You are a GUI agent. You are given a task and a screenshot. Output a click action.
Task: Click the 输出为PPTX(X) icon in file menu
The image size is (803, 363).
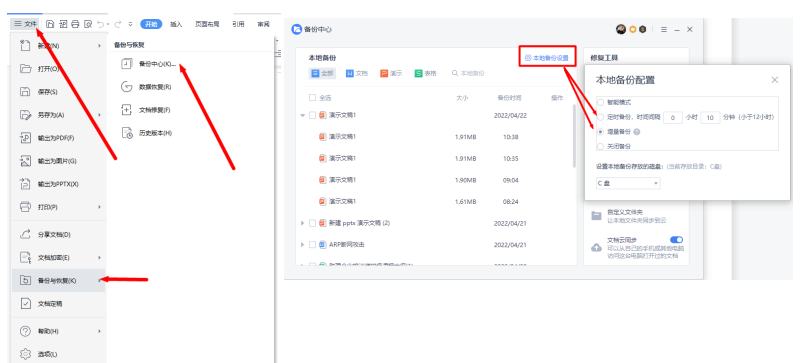click(25, 184)
